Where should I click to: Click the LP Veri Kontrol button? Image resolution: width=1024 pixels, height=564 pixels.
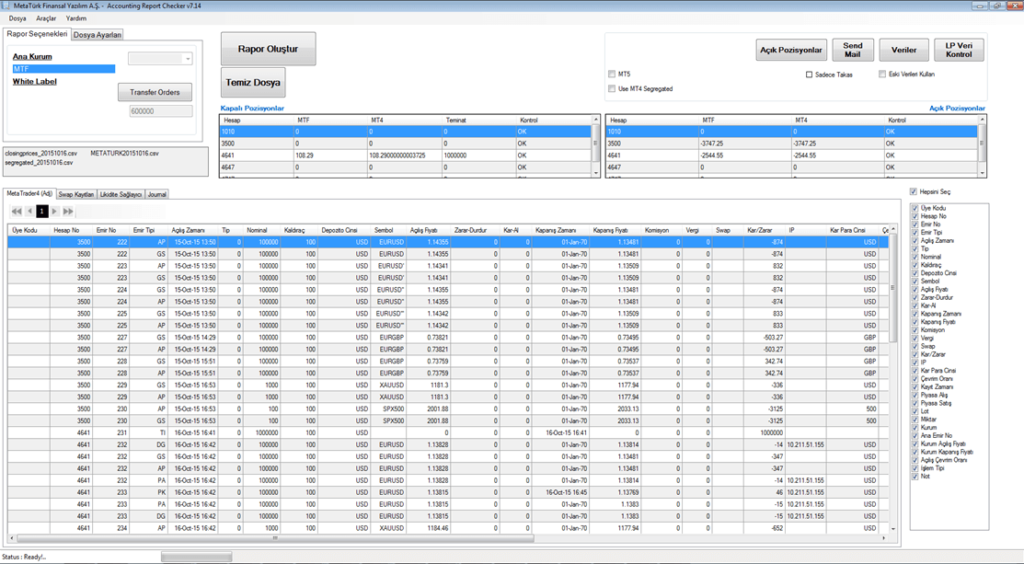click(x=959, y=50)
